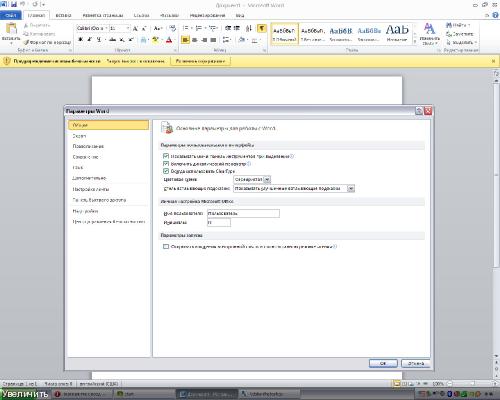
Task: Apply Superscript formatting
Action: (131, 40)
